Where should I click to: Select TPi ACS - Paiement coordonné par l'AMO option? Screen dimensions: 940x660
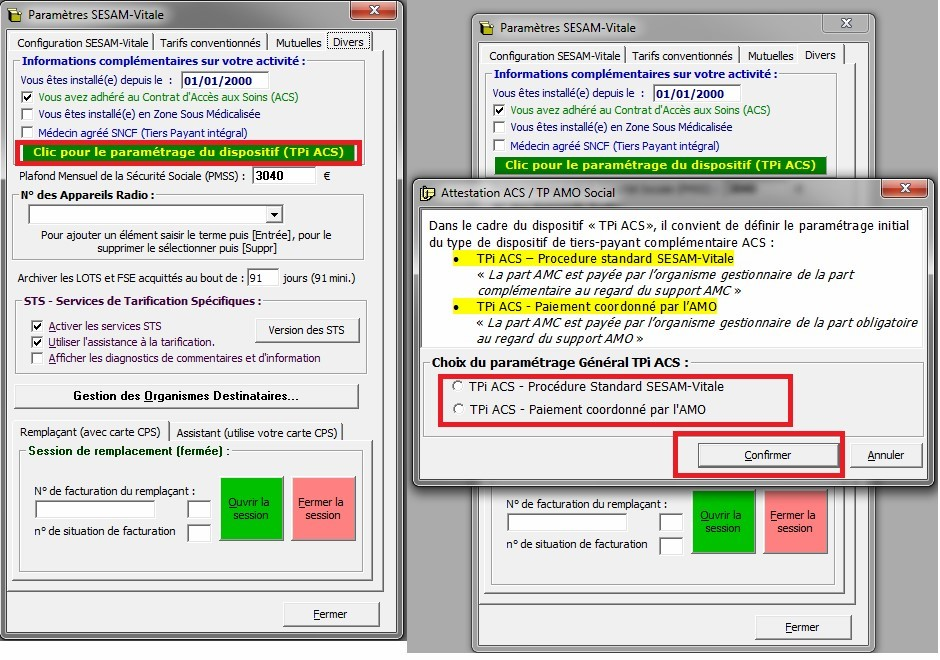click(x=458, y=409)
